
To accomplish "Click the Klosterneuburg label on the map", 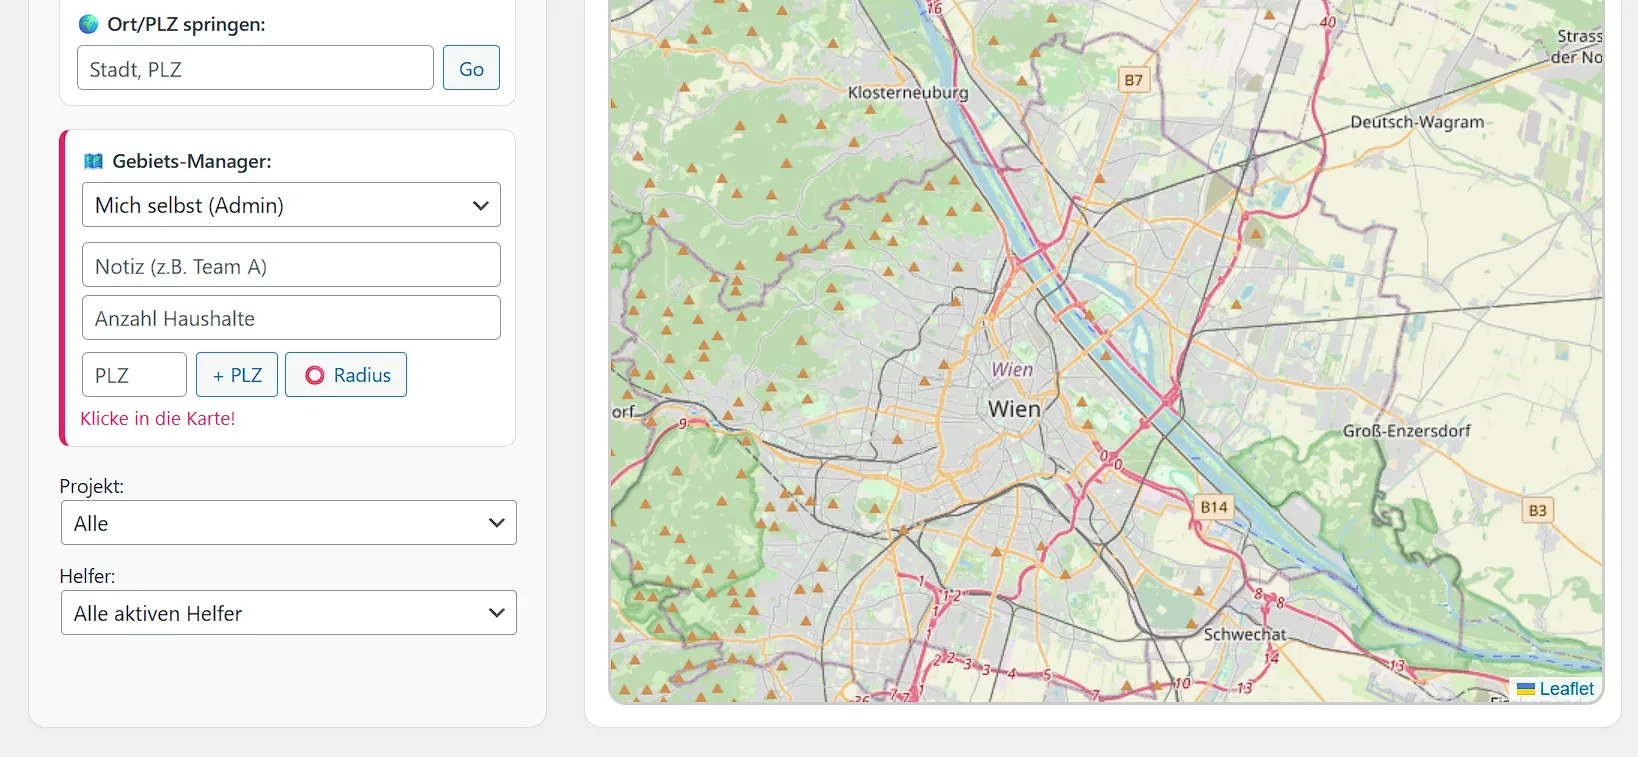I will point(908,93).
